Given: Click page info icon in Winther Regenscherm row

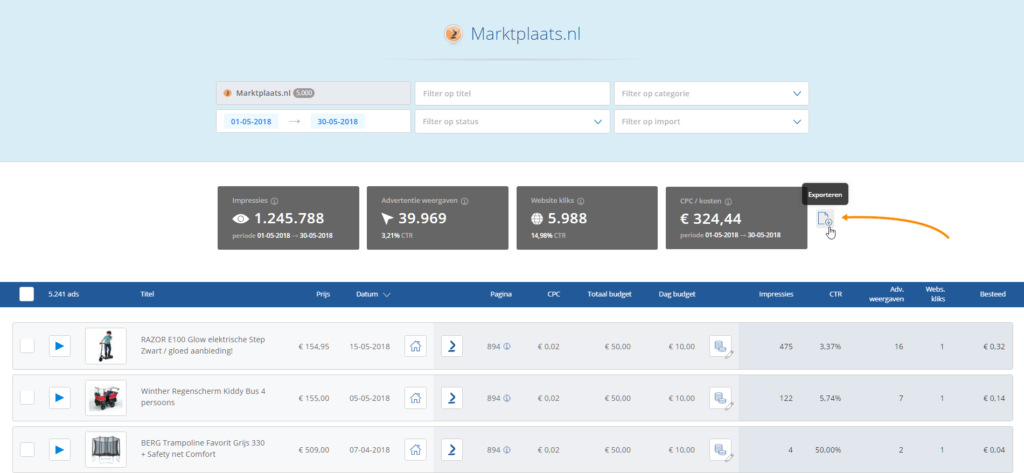Looking at the screenshot, I should click(x=507, y=398).
